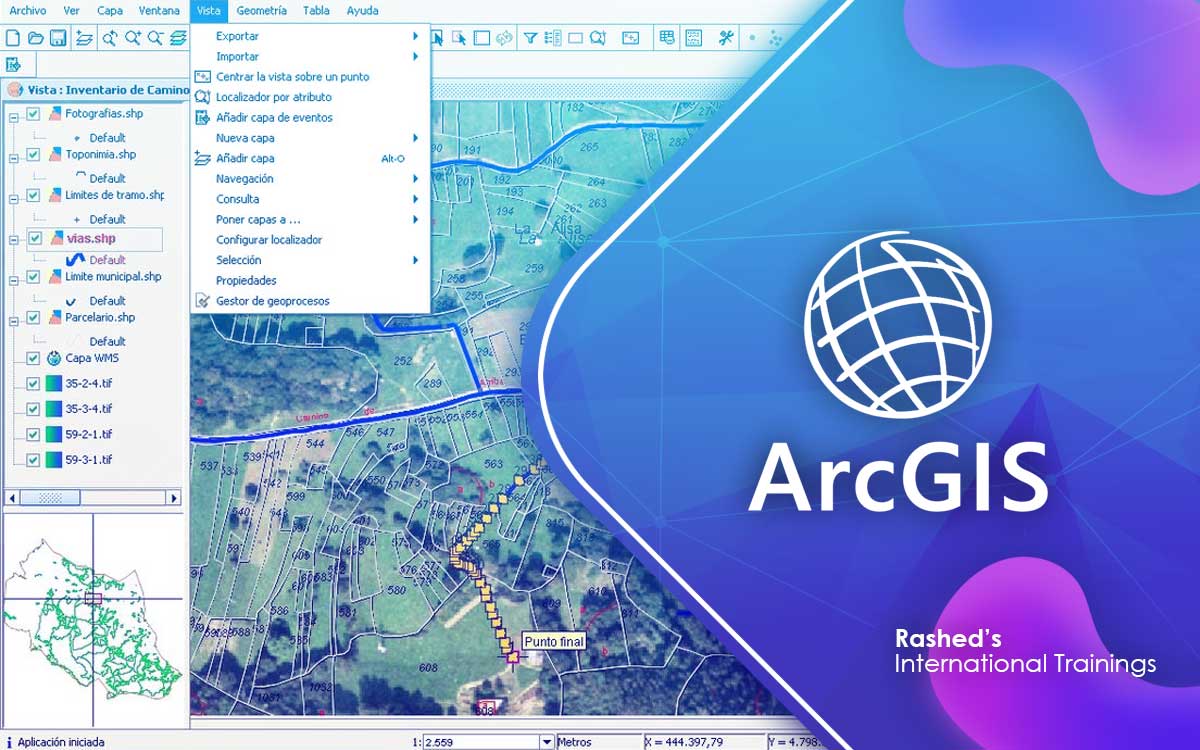Toggle the Limites de tramo.shp checkbox
1200x750 pixels.
[34, 196]
